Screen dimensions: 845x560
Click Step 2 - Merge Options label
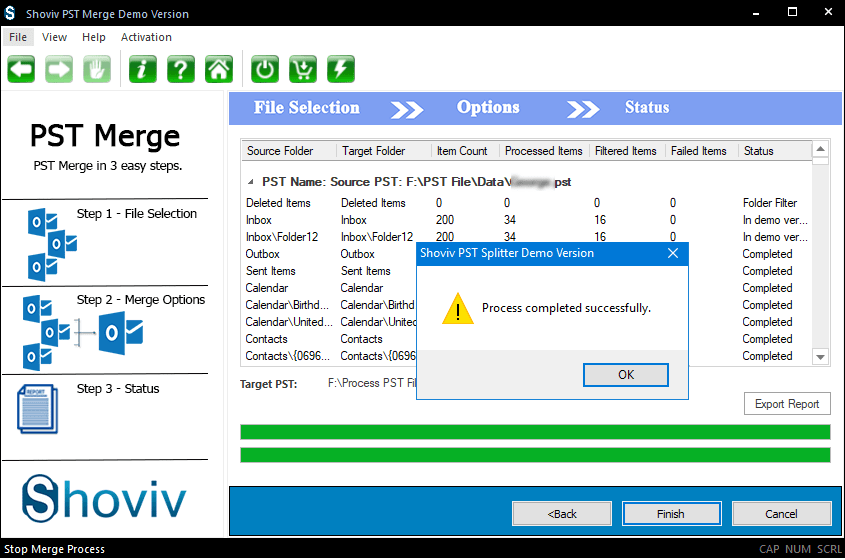point(141,300)
